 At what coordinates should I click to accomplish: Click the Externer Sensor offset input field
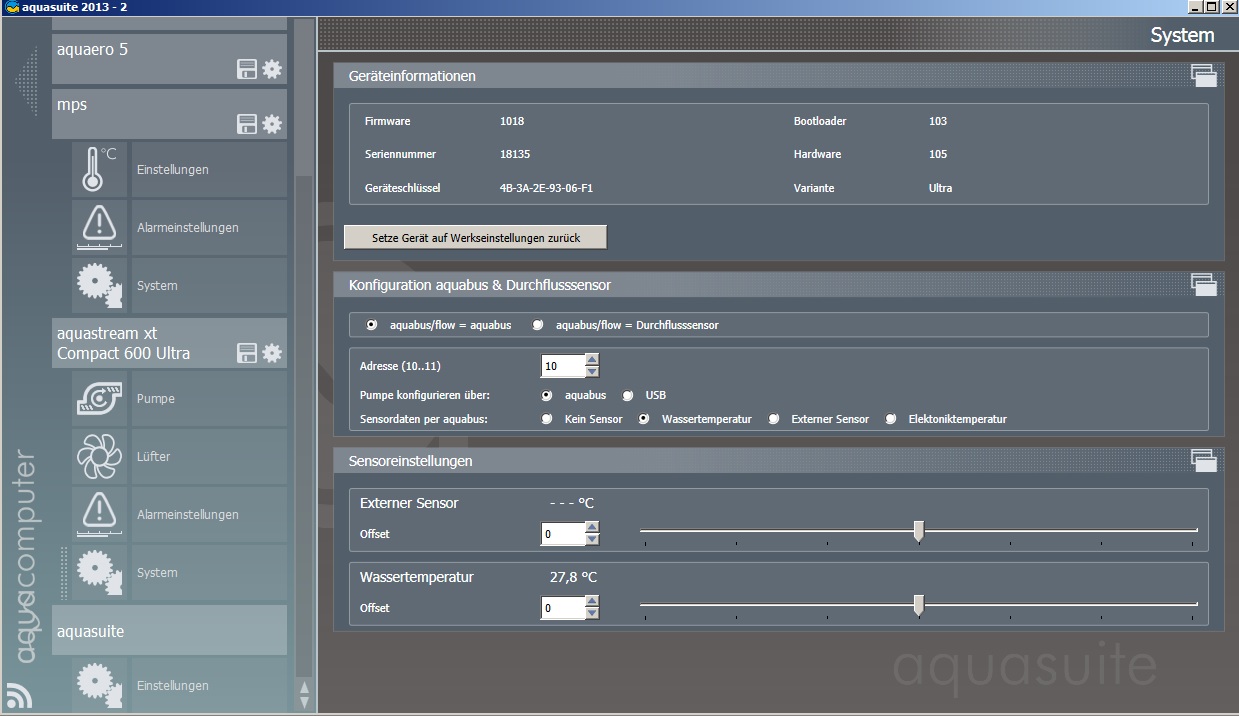point(562,534)
